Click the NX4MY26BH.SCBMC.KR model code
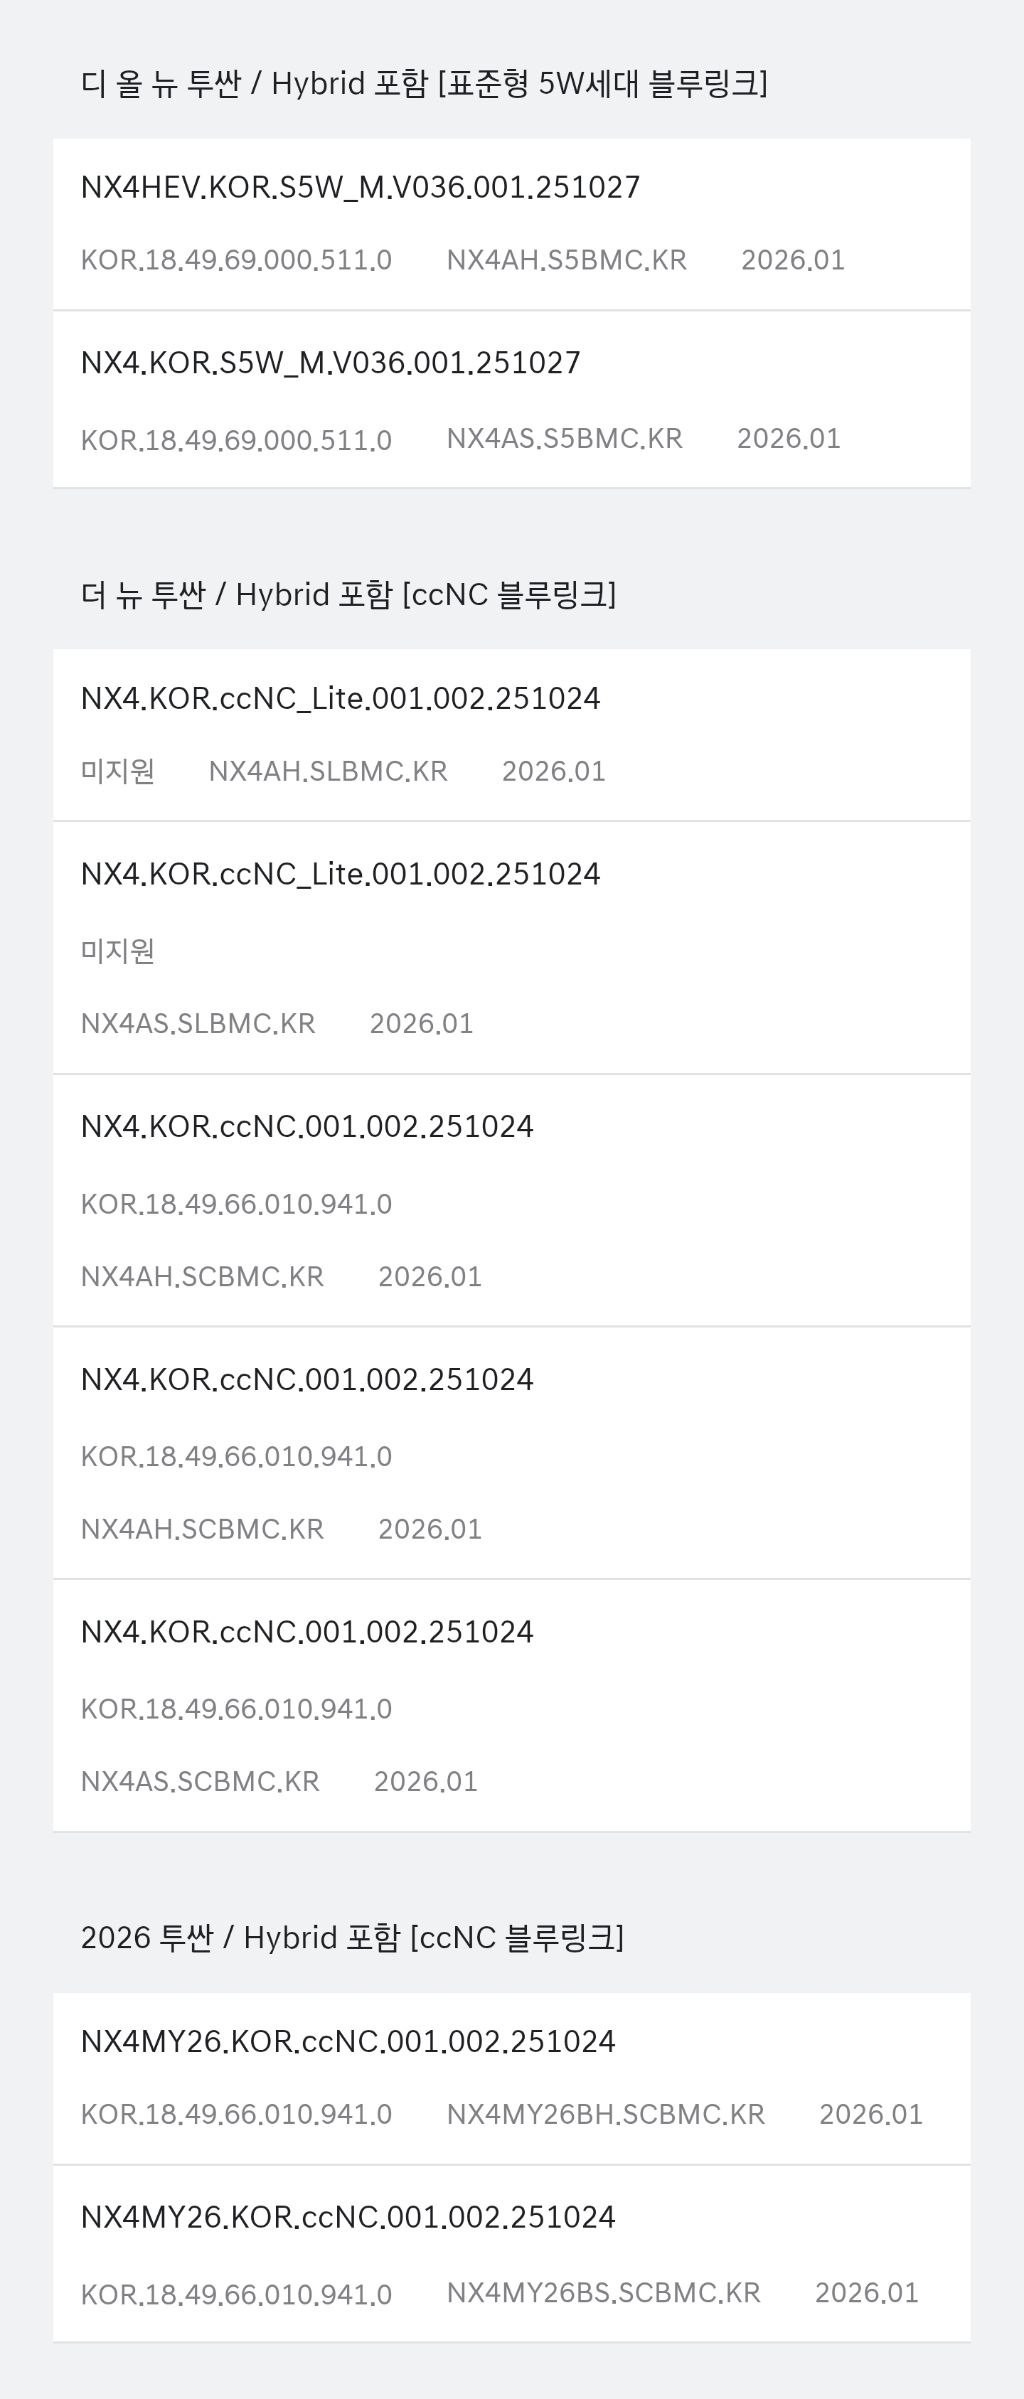This screenshot has height=2399, width=1024. 605,2115
